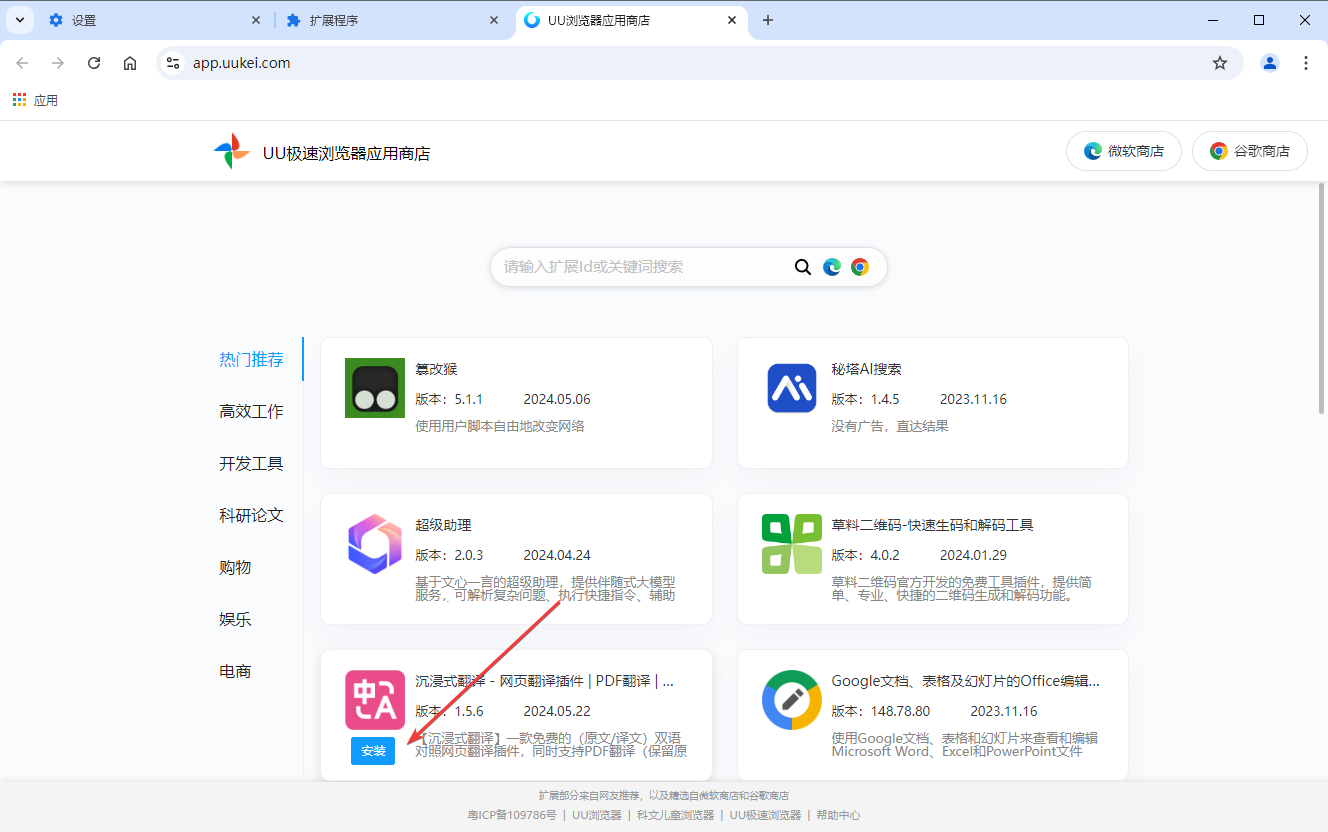The image size is (1328, 832).
Task: Click the 超级助理 extension icon
Action: point(374,544)
